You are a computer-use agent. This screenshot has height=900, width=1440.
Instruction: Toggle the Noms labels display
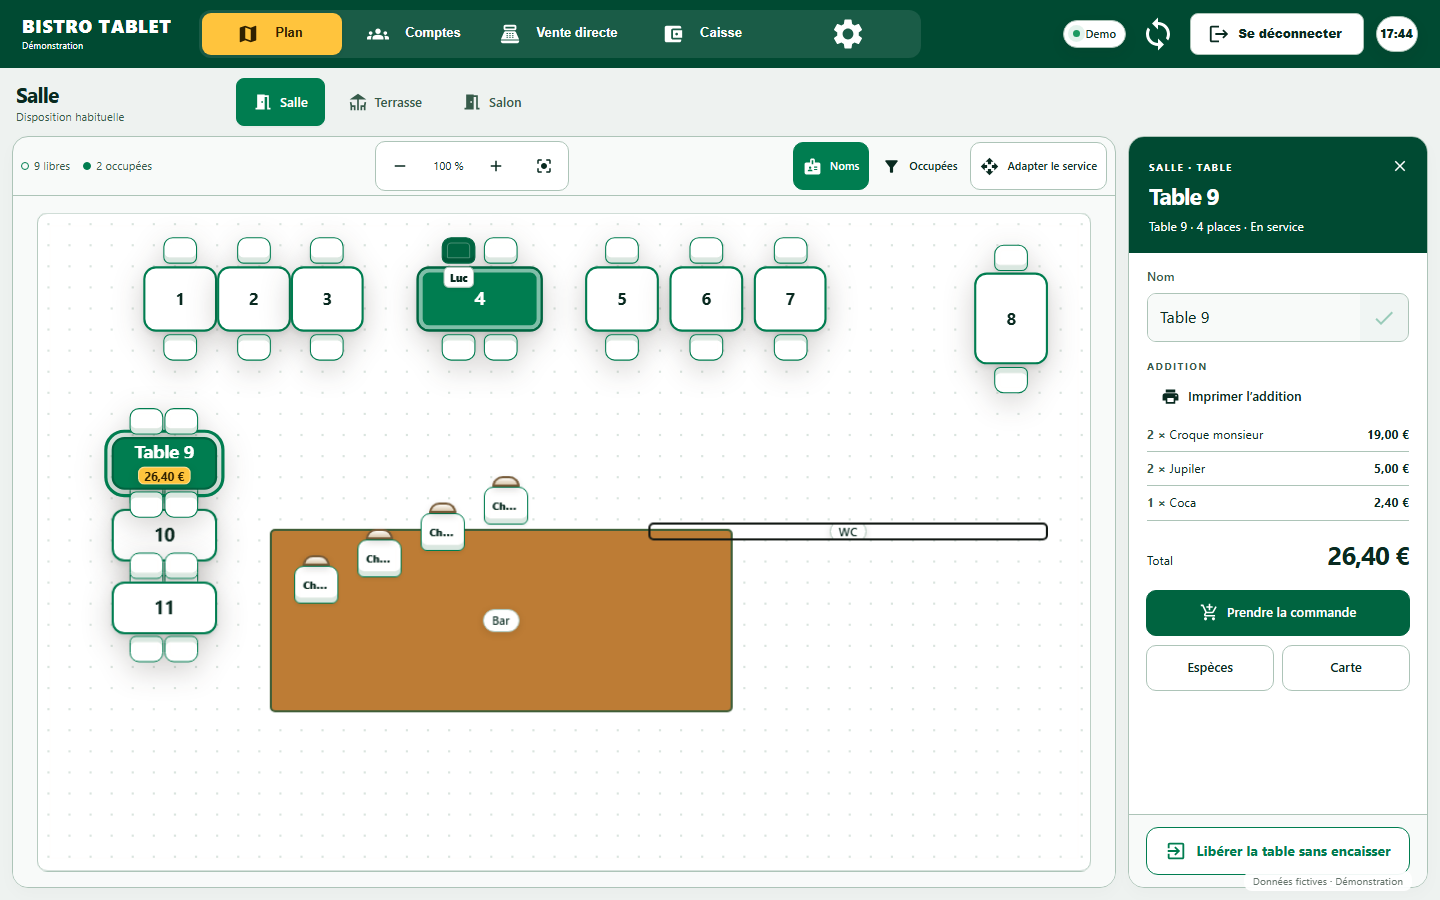tap(831, 166)
